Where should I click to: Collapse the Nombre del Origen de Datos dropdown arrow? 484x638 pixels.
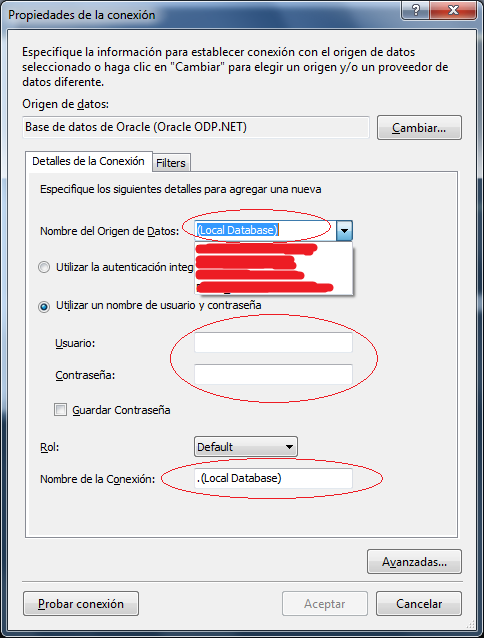(x=344, y=231)
